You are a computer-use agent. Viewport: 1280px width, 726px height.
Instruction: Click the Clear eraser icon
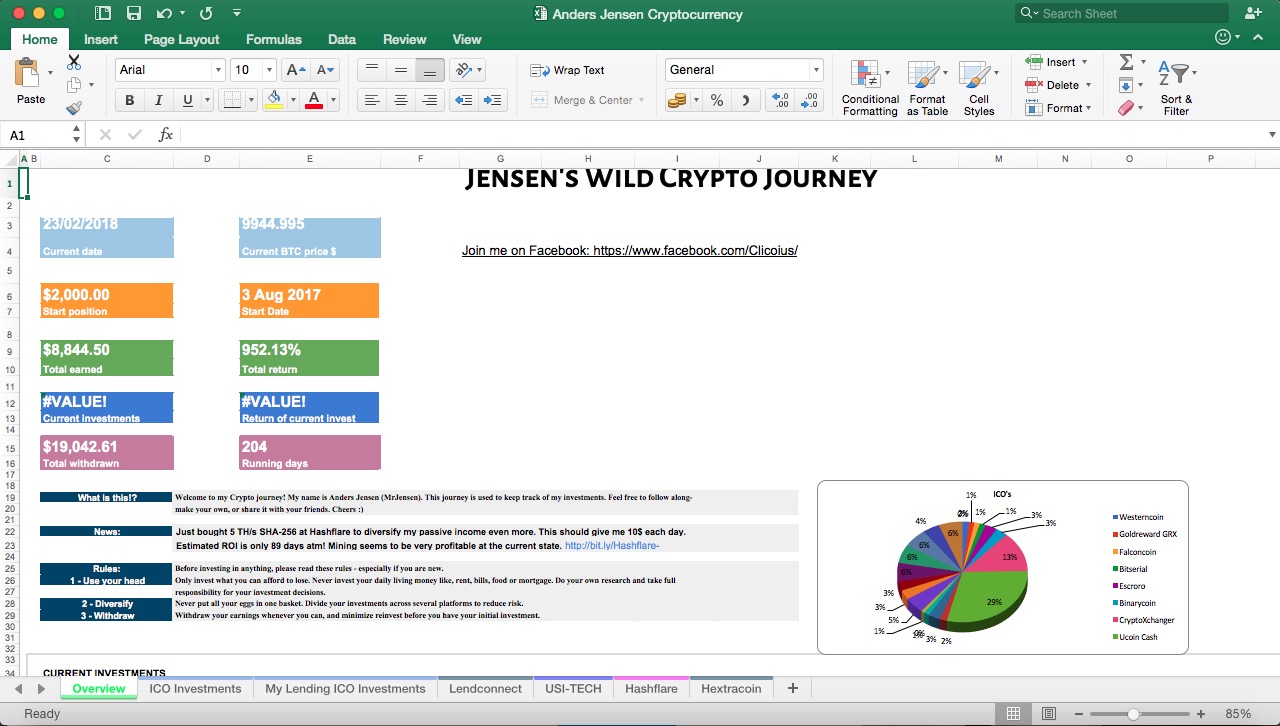pyautogui.click(x=1126, y=107)
